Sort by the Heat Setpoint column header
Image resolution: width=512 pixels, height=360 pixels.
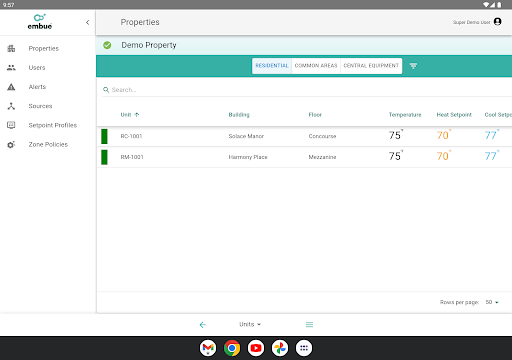tap(454, 115)
